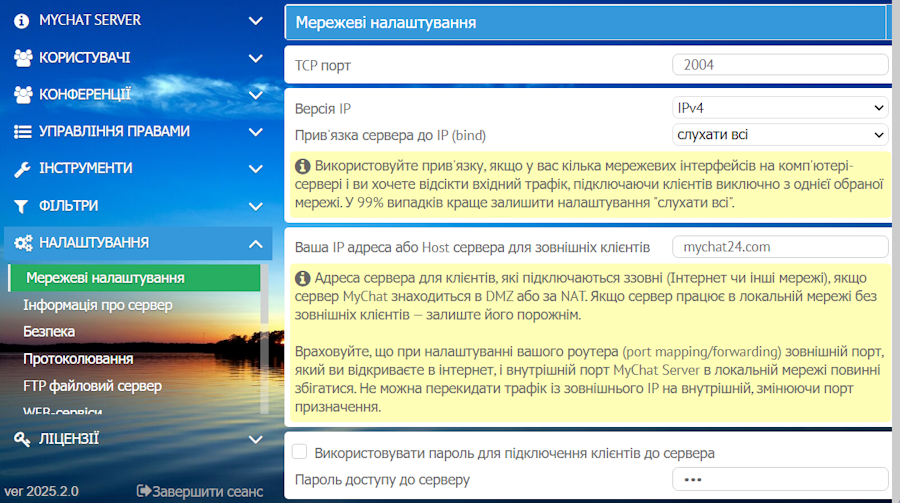
Task: Open Інформація про сервер menu item
Action: (98, 304)
